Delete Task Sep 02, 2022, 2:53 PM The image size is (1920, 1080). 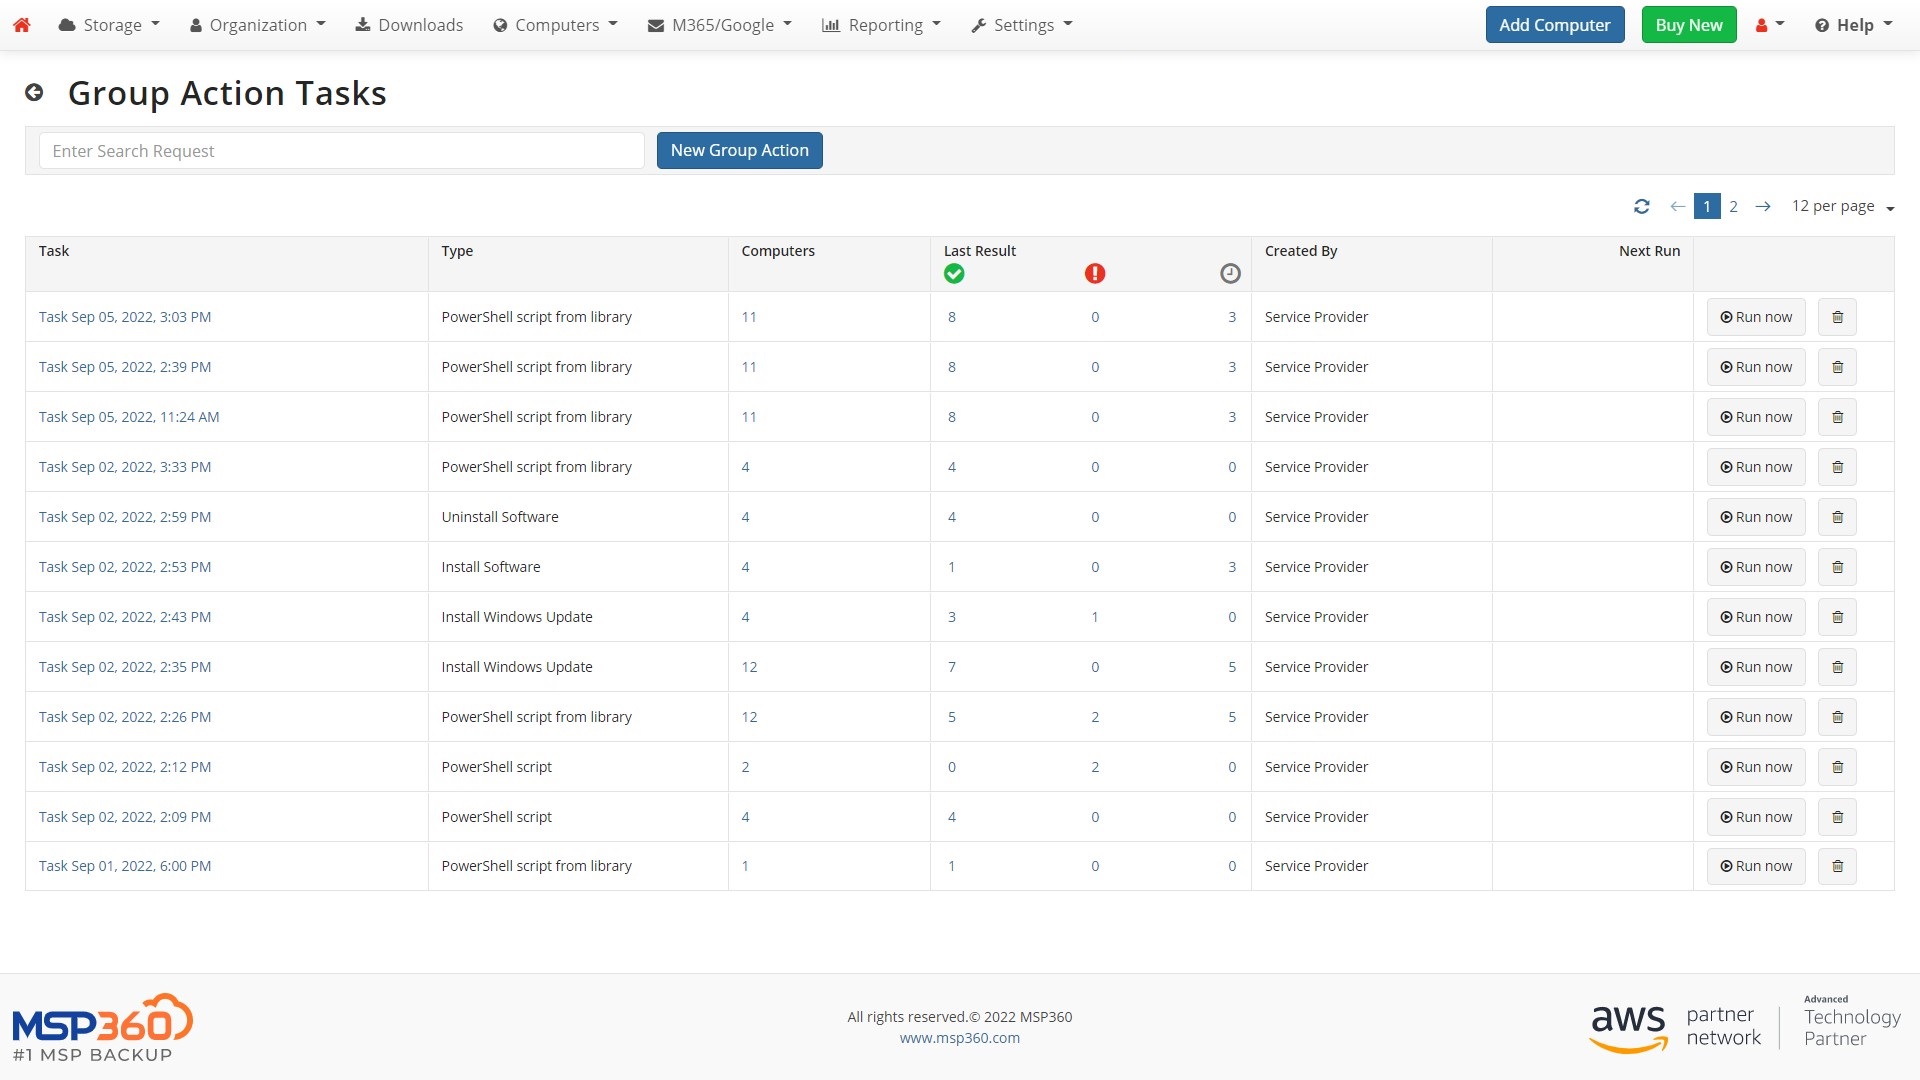1837,567
